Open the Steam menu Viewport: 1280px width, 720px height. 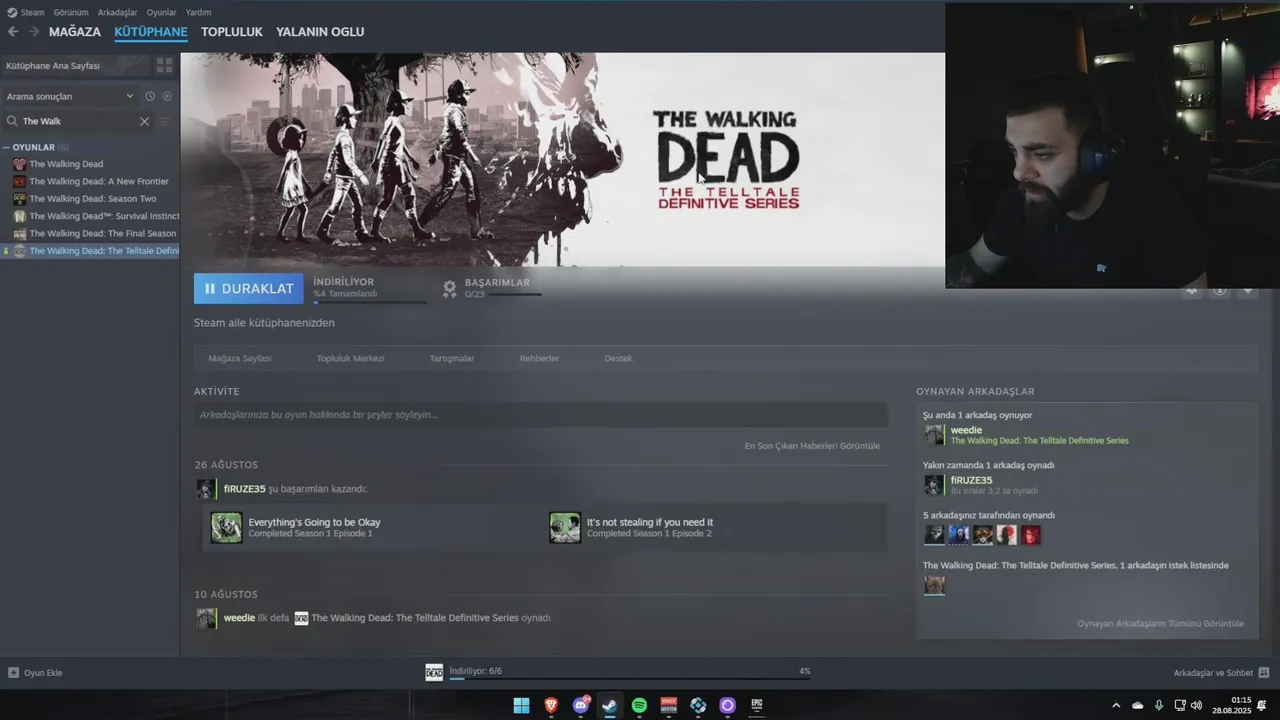click(26, 12)
